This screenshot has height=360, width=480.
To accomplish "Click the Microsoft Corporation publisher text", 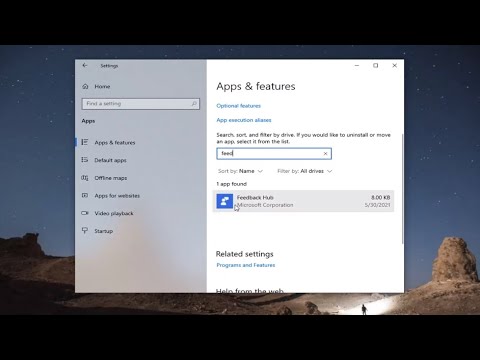I will (x=265, y=205).
